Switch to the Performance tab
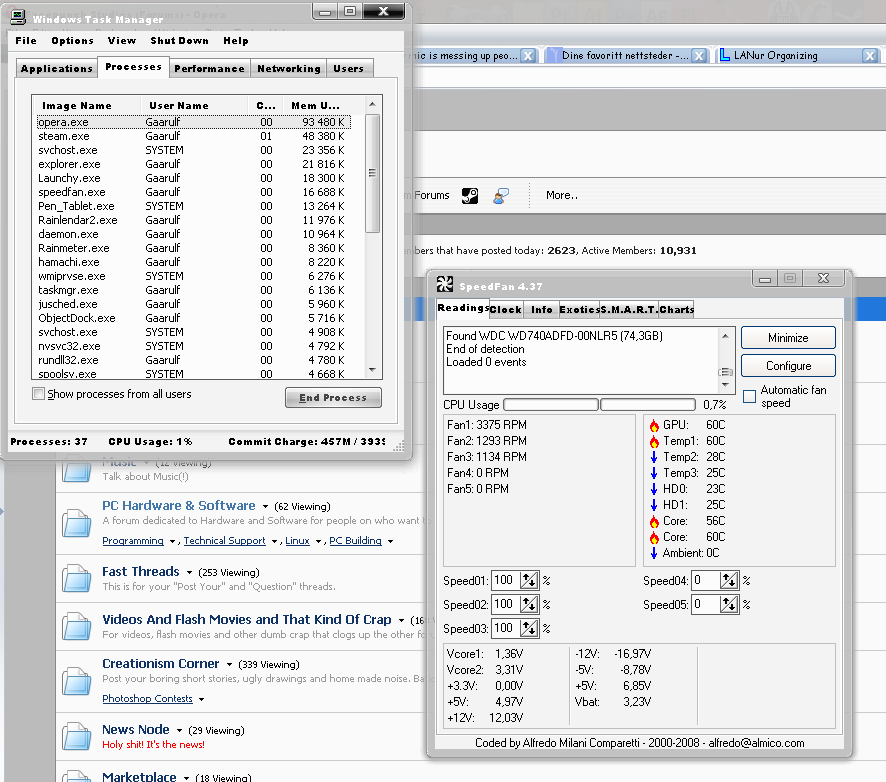 point(210,68)
